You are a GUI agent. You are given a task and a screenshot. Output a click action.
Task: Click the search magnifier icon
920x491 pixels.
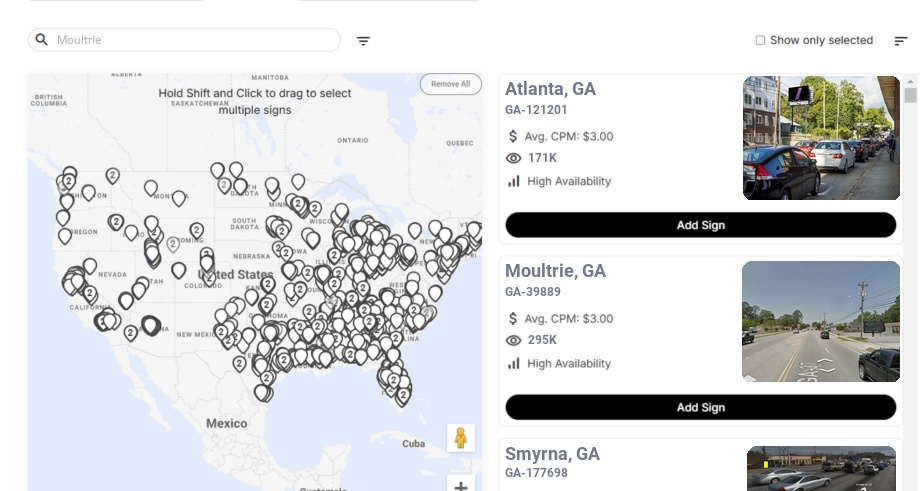click(x=42, y=40)
